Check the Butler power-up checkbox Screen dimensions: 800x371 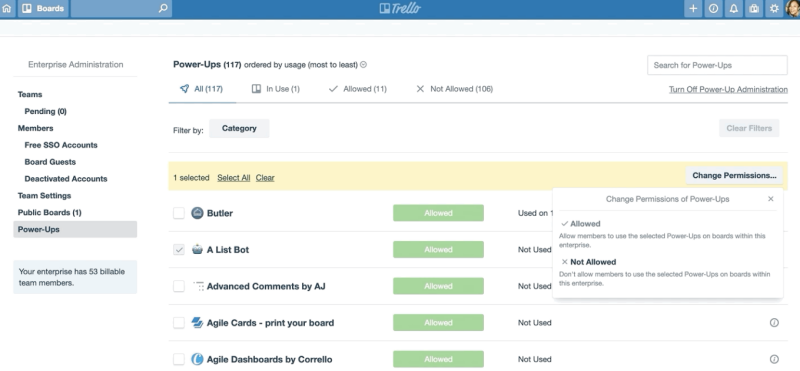[x=179, y=213]
